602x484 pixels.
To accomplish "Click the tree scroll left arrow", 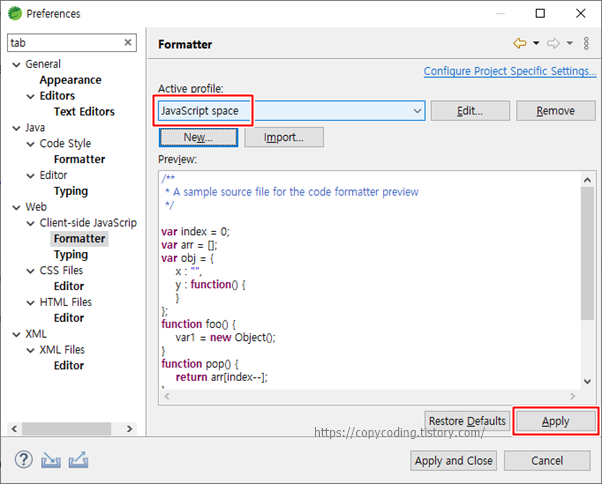I will (15, 428).
